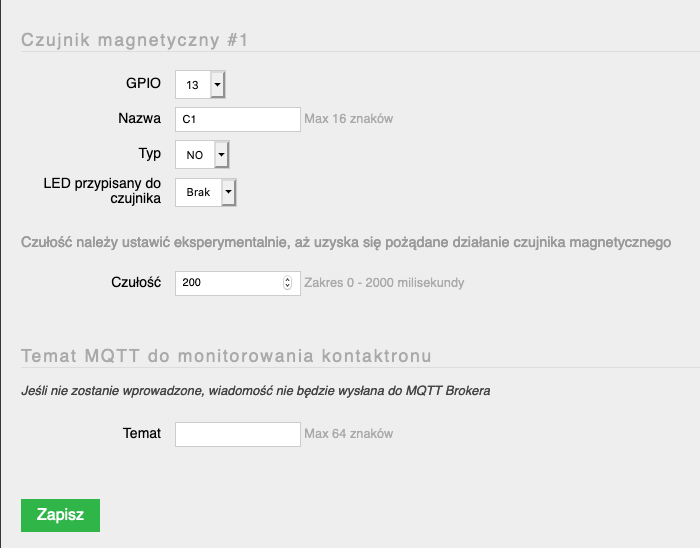Open the LED przypisany do czujnika dropdown
Image resolution: width=700 pixels, height=548 pixels.
coord(205,192)
